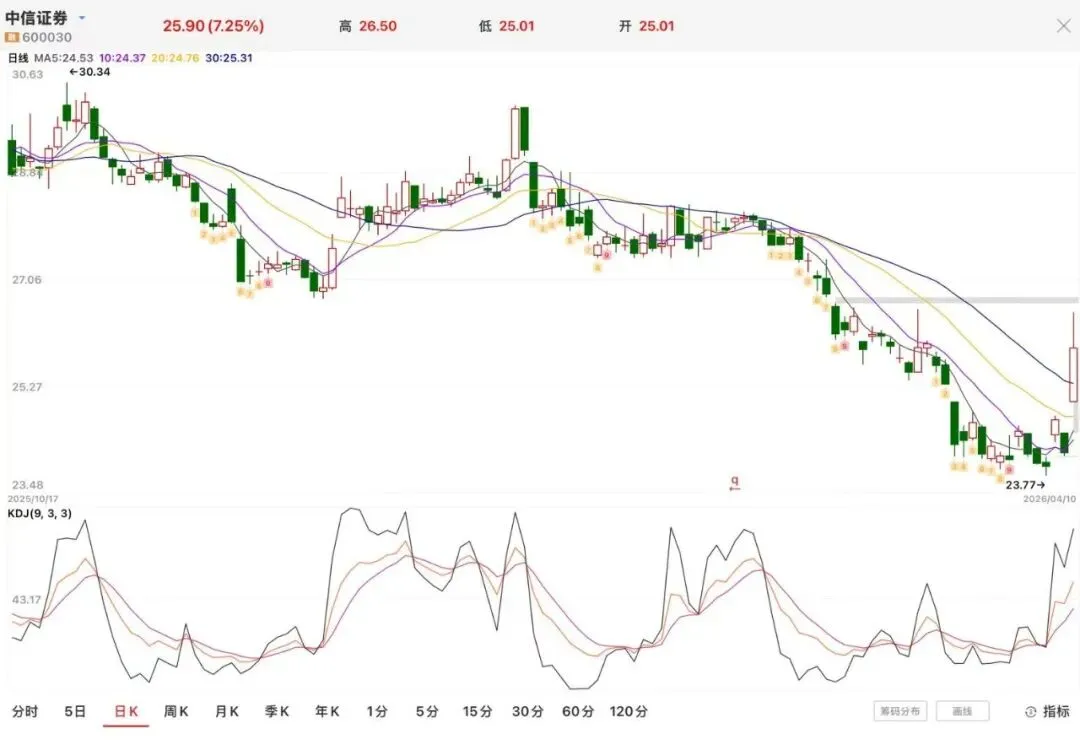
Task: Click the start date 2025/10/17
Action: 33,499
